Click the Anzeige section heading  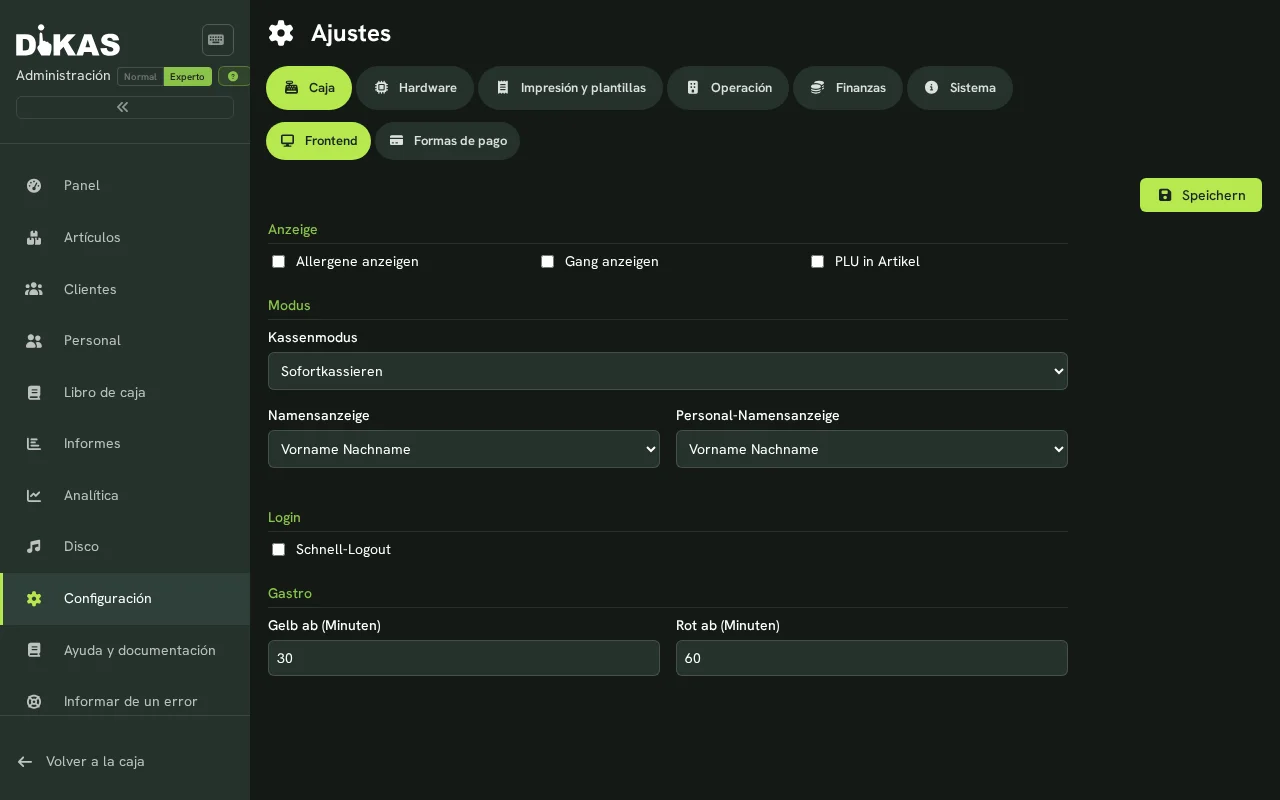coord(293,229)
